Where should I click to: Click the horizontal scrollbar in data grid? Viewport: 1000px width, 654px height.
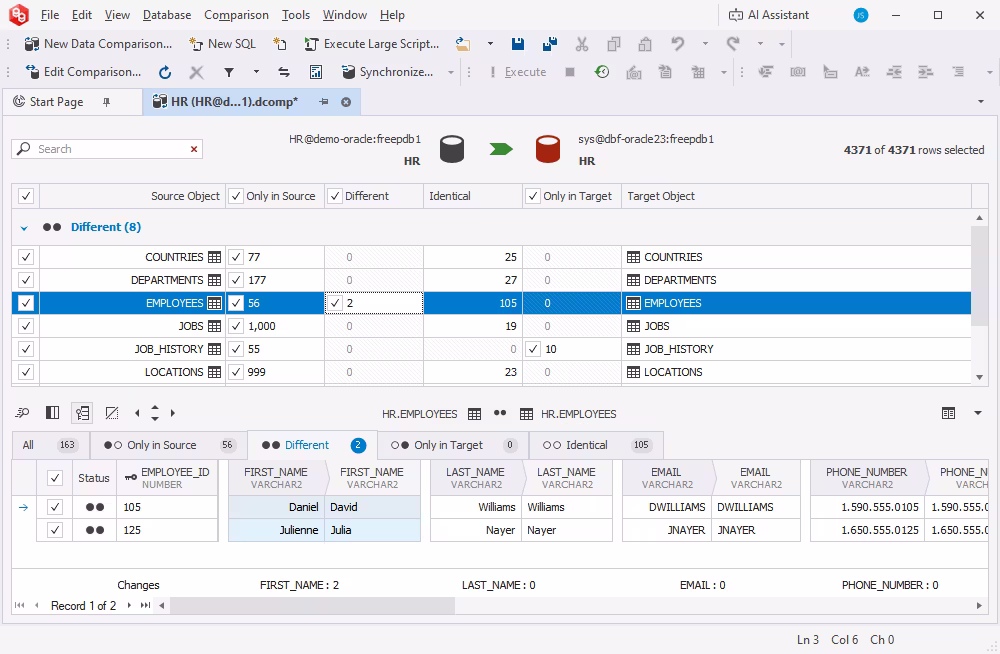point(312,606)
